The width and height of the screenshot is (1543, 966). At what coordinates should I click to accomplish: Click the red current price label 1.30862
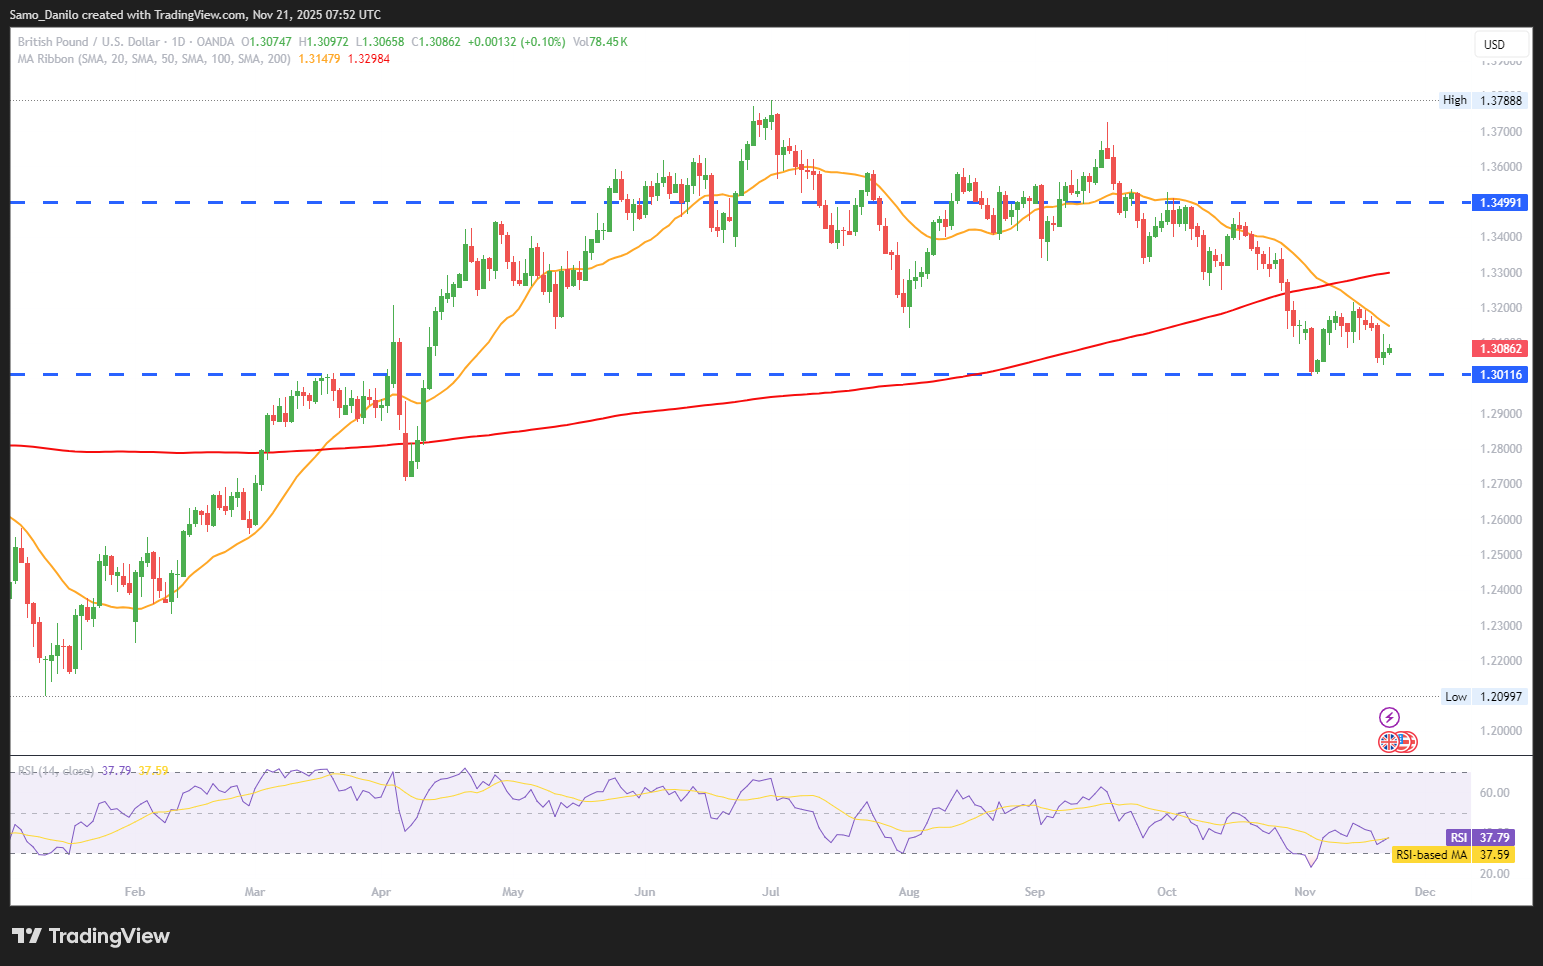pos(1501,349)
